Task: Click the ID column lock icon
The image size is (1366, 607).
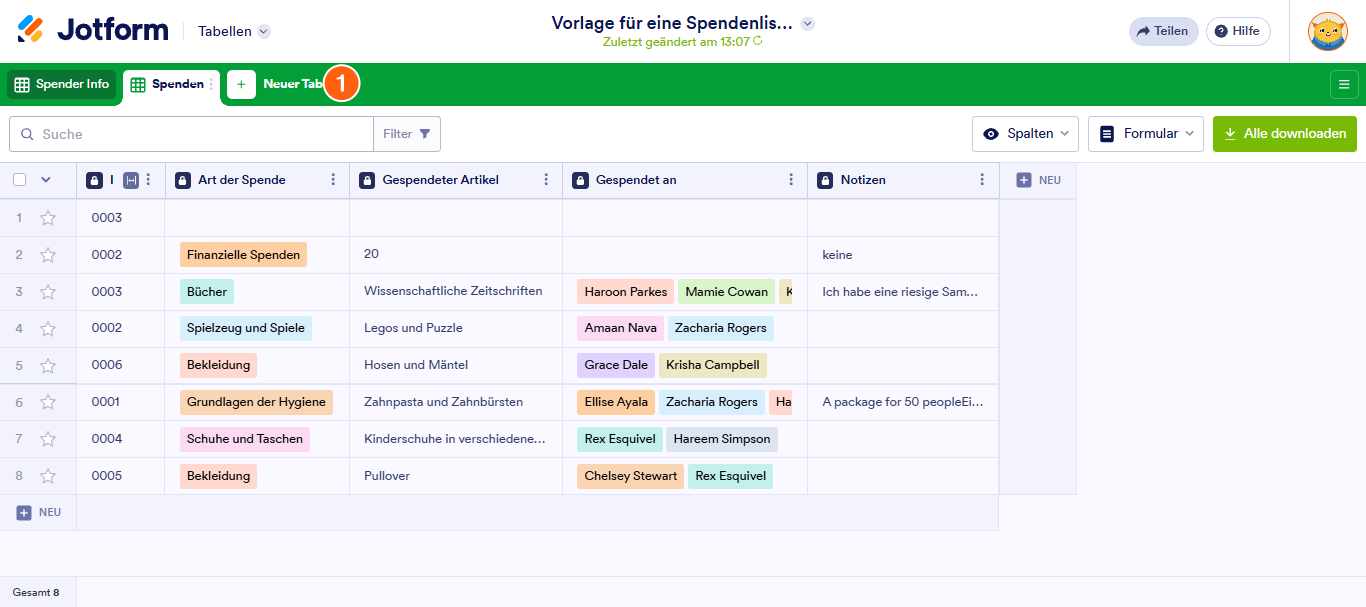Action: coord(94,180)
